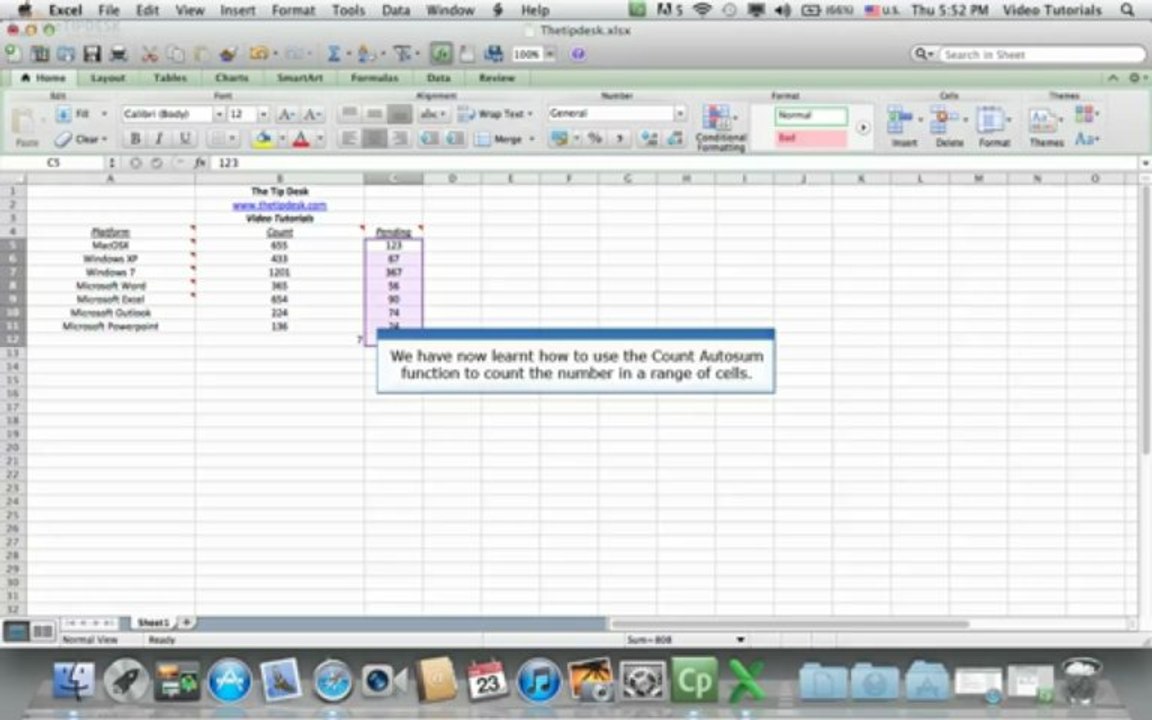
Task: Add a new sheet with the plus button
Action: point(187,622)
